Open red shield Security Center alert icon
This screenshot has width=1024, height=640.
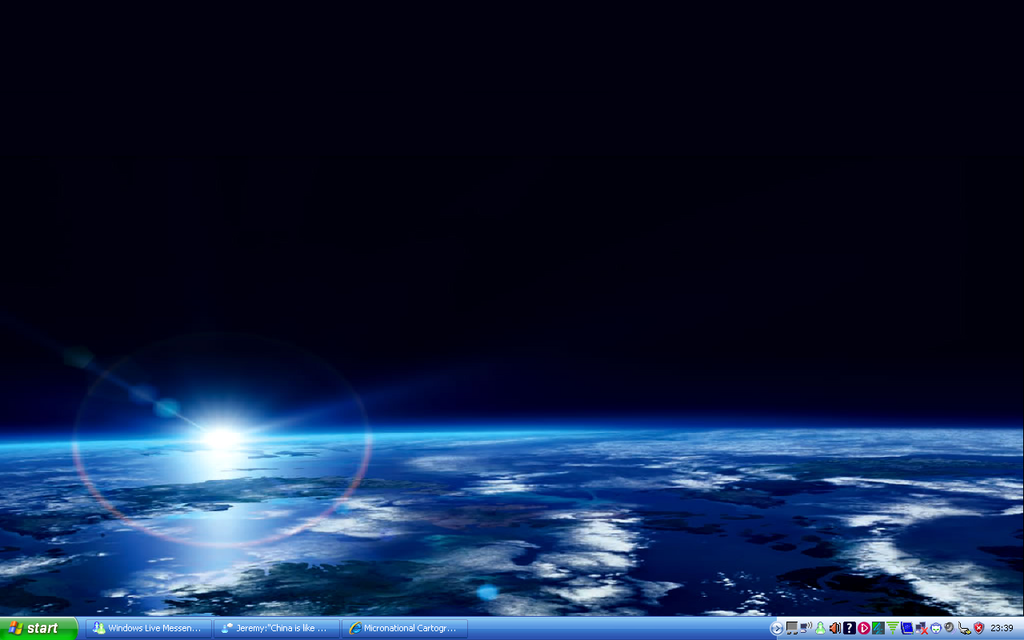point(978,628)
